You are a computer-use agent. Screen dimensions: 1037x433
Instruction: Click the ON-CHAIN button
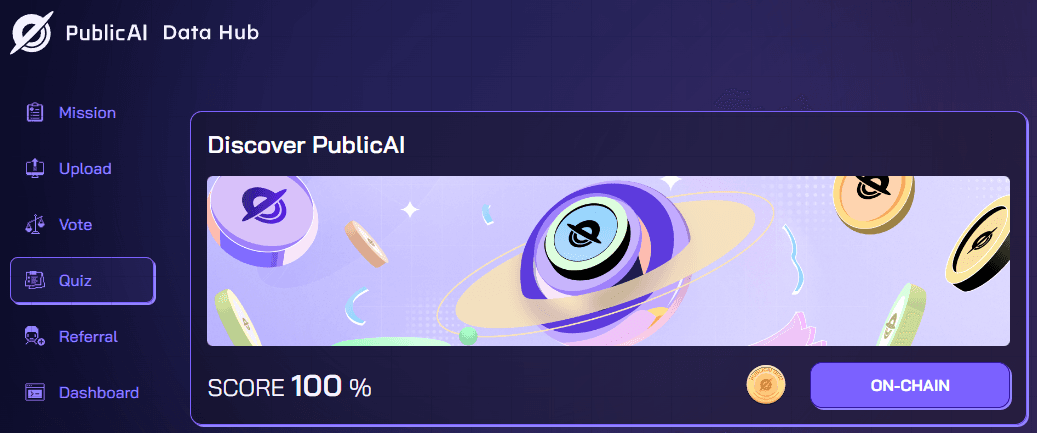(x=910, y=385)
